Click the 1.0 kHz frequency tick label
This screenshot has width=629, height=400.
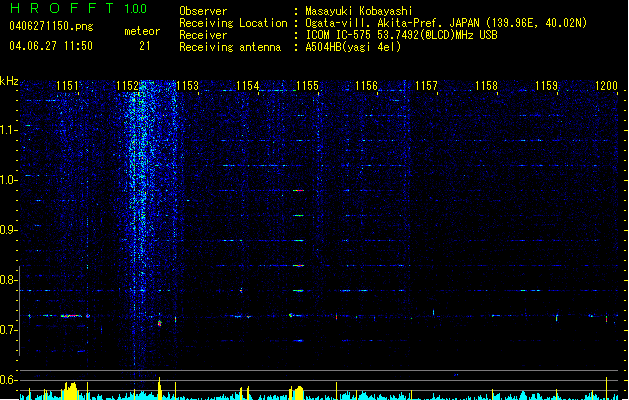8,180
